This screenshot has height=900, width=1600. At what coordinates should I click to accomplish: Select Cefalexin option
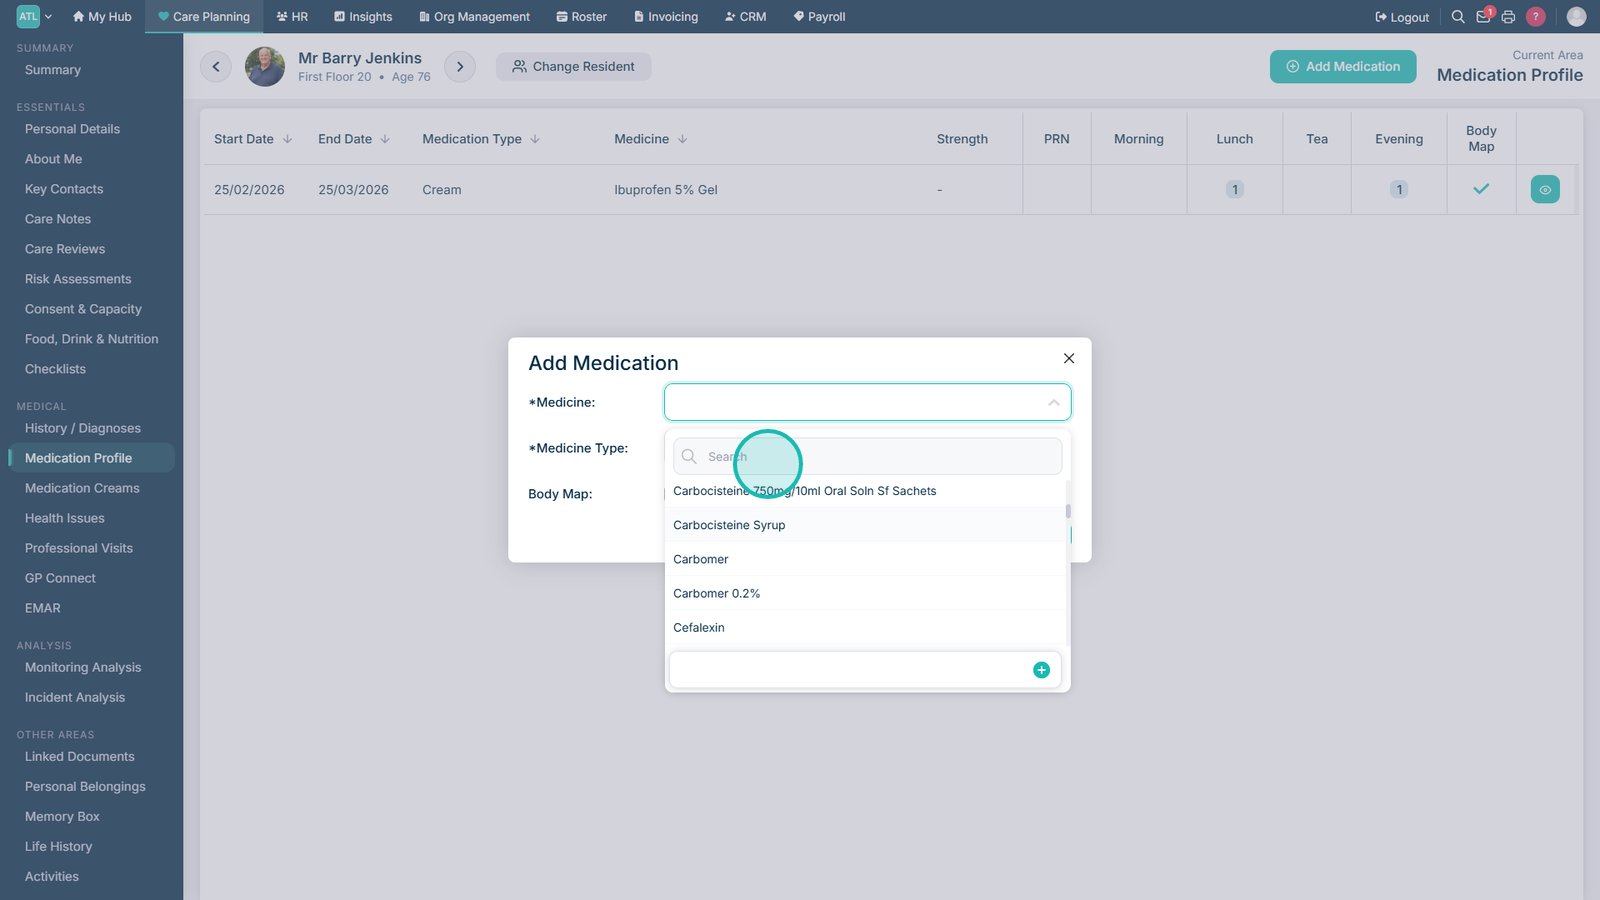point(865,627)
